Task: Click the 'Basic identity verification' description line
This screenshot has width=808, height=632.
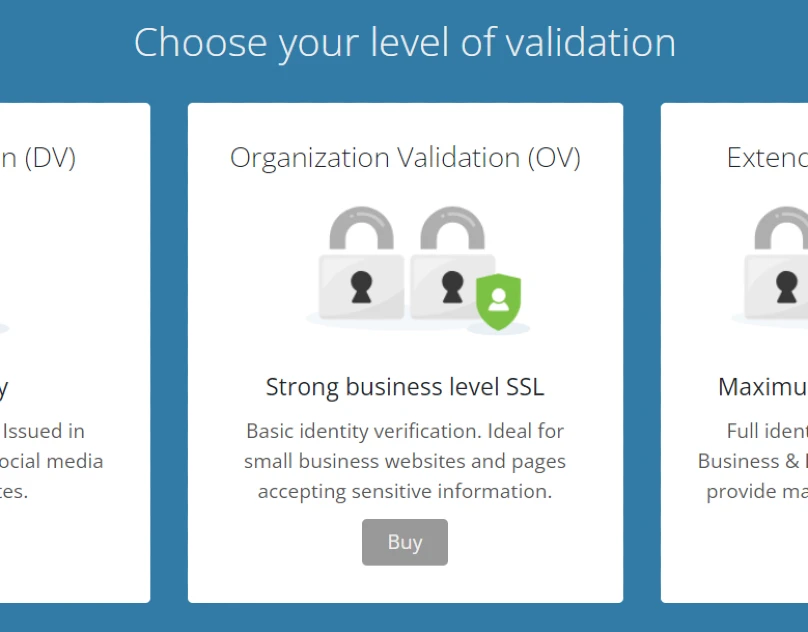Action: 405,431
